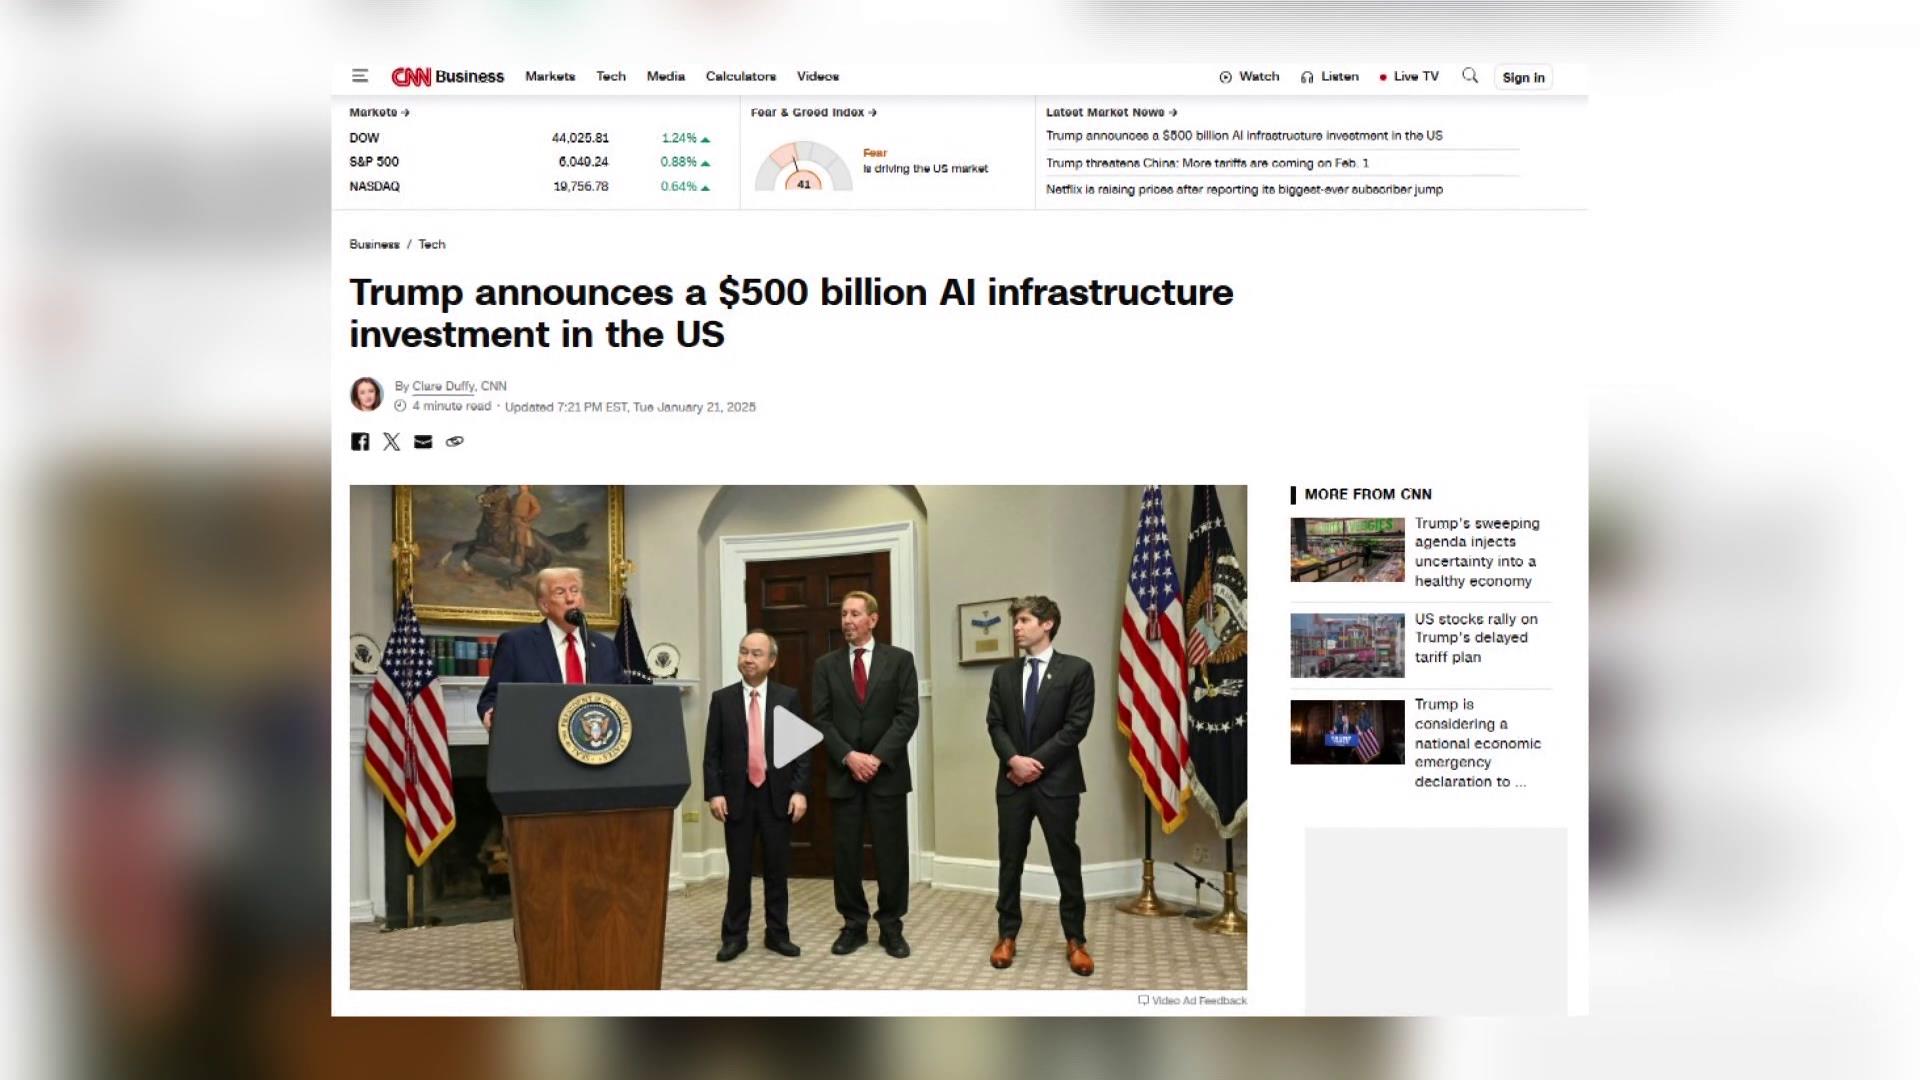Share article on X icon
This screenshot has width=1920, height=1080.
(391, 442)
